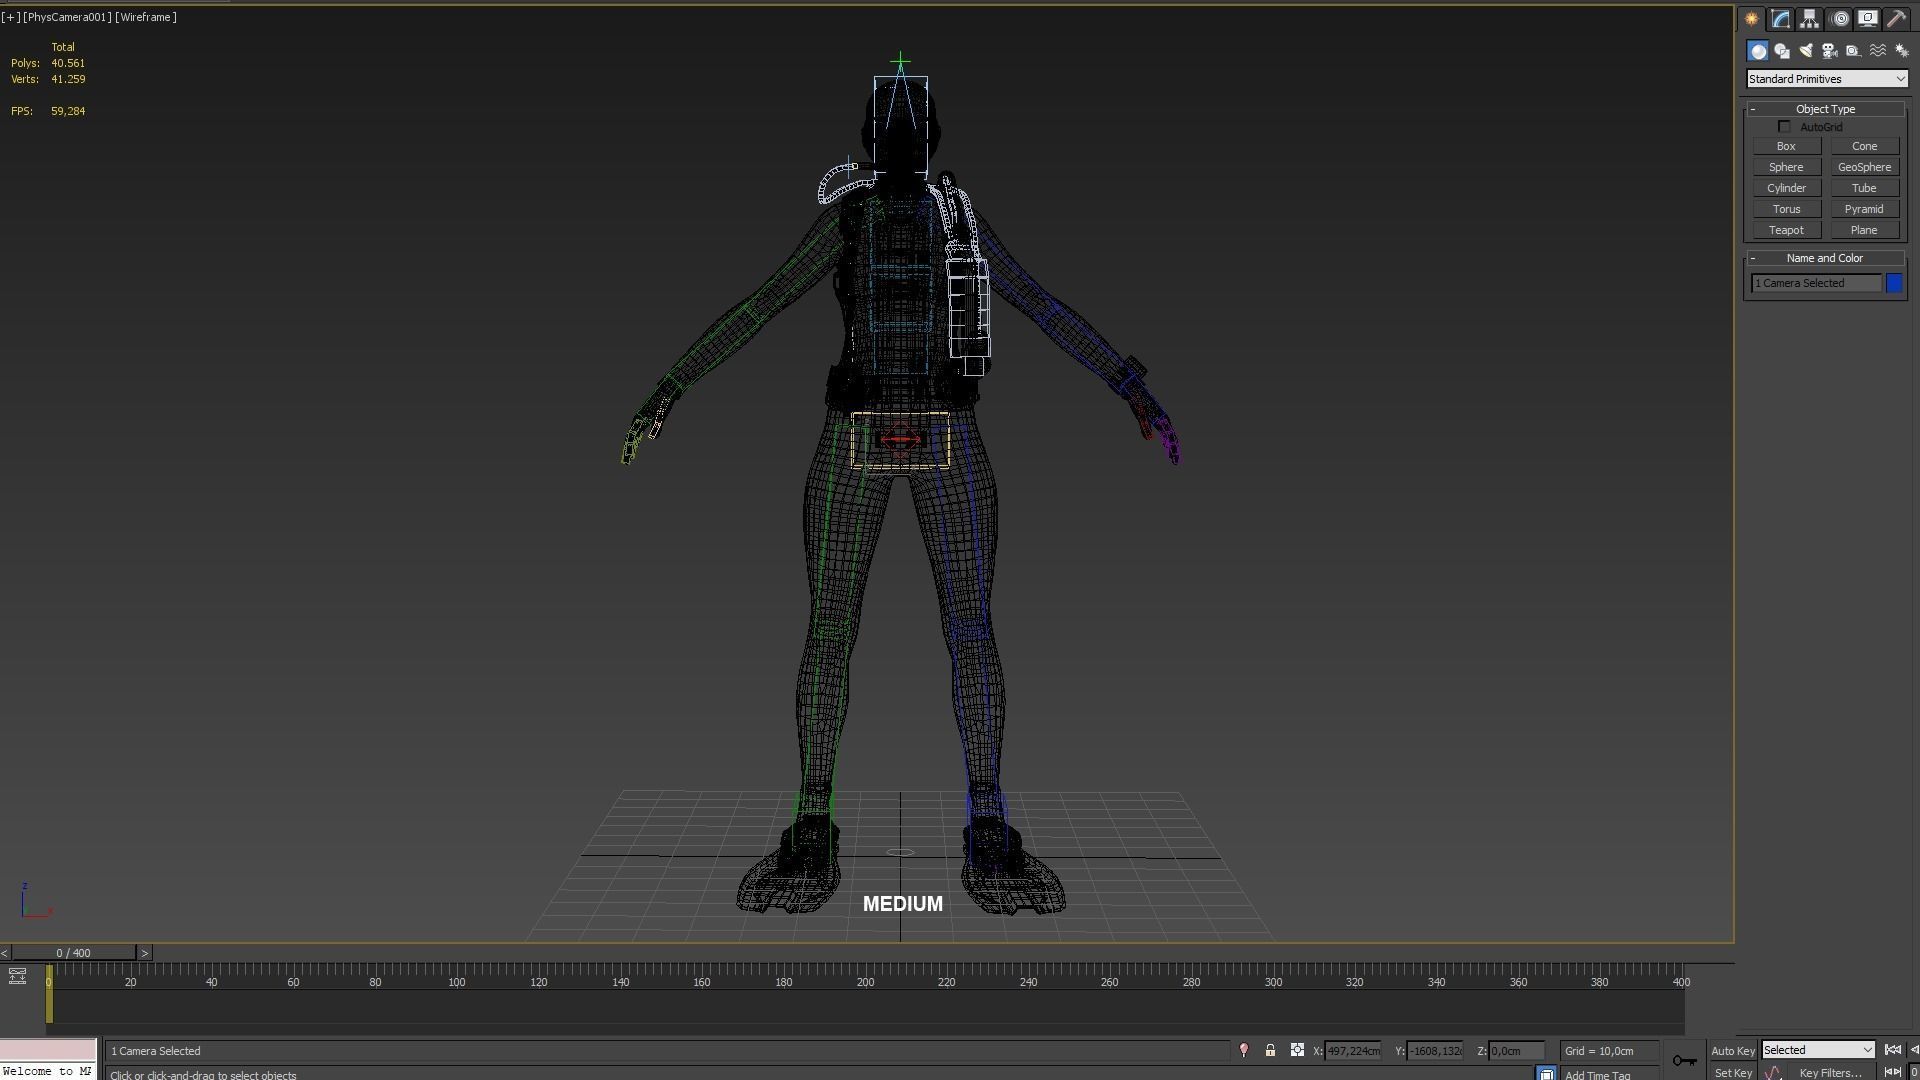The height and width of the screenshot is (1080, 1920).
Task: Select the Space Warps category icon
Action: pyautogui.click(x=1878, y=51)
